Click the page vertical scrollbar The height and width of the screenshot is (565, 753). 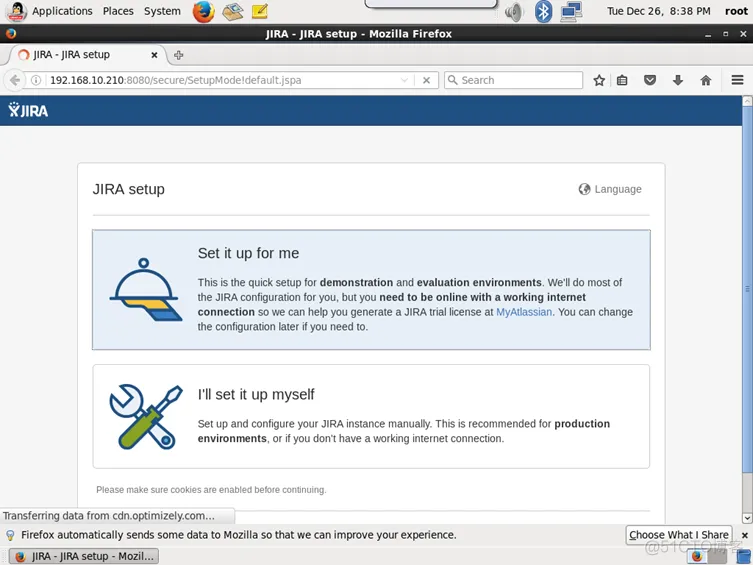pos(747,289)
